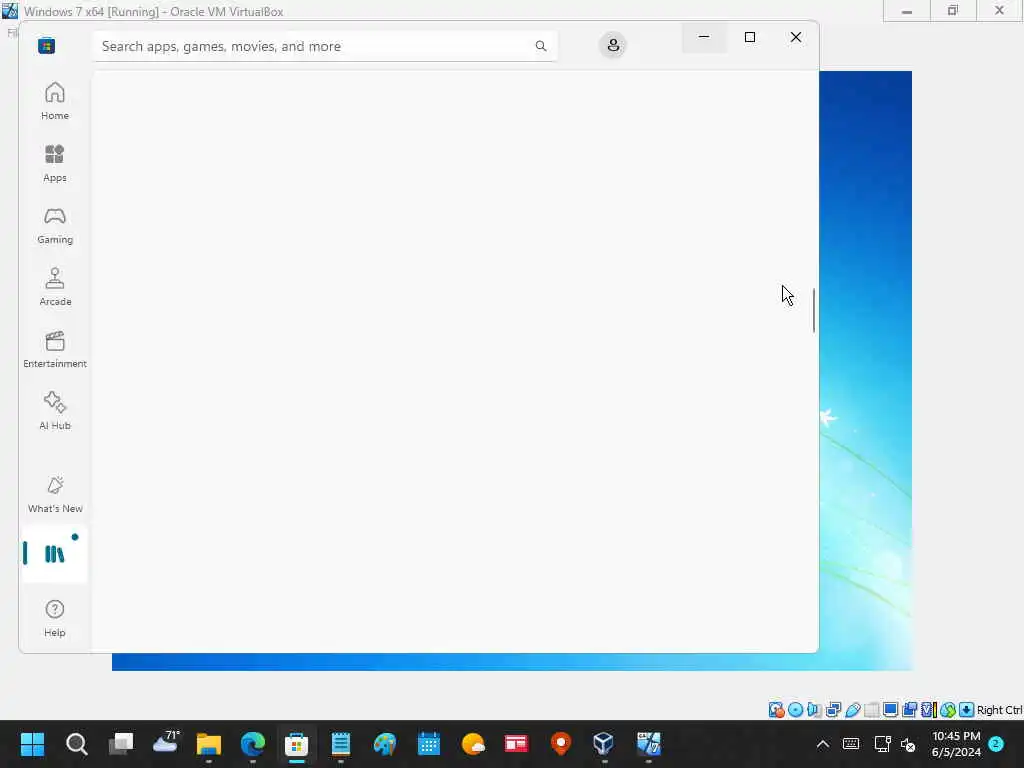Click the Microsoft Store taskbar icon

point(296,744)
